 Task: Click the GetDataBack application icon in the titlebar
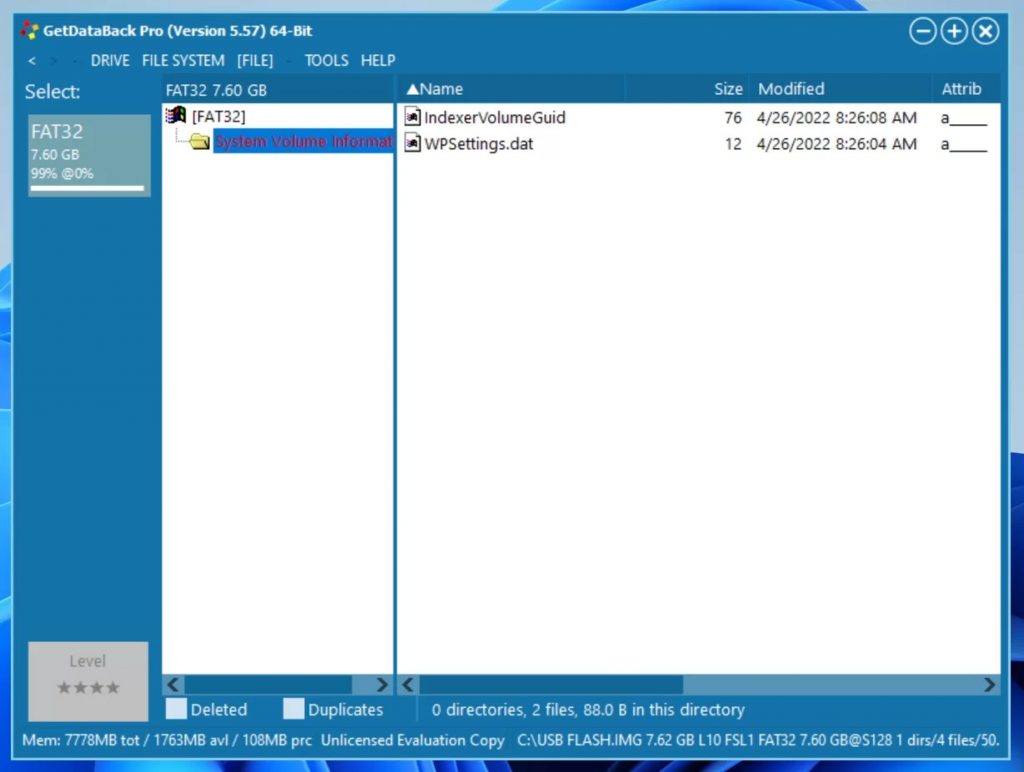click(x=29, y=30)
